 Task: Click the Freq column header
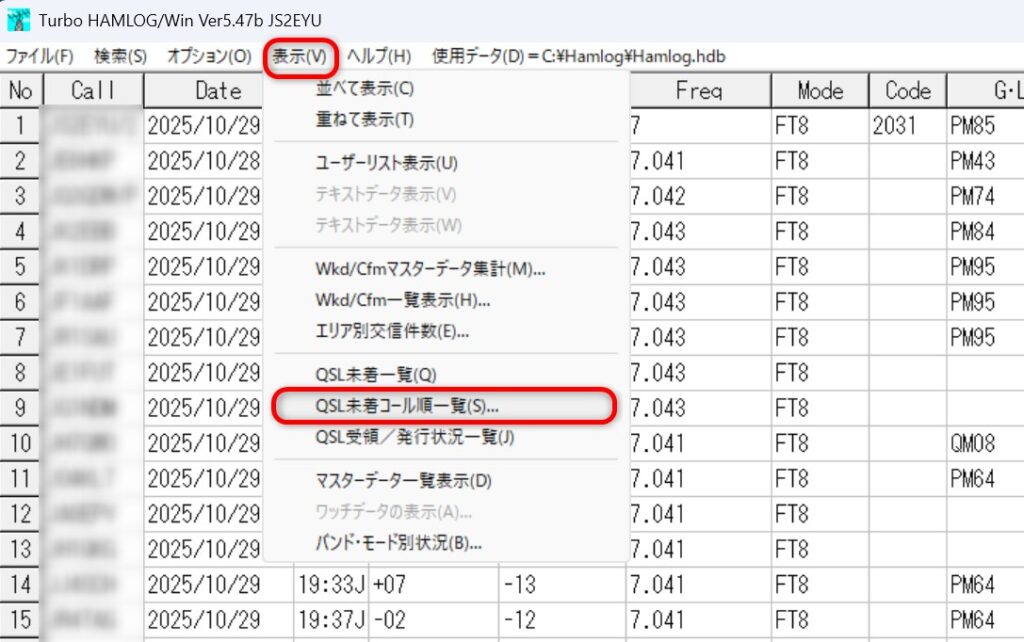coord(698,91)
